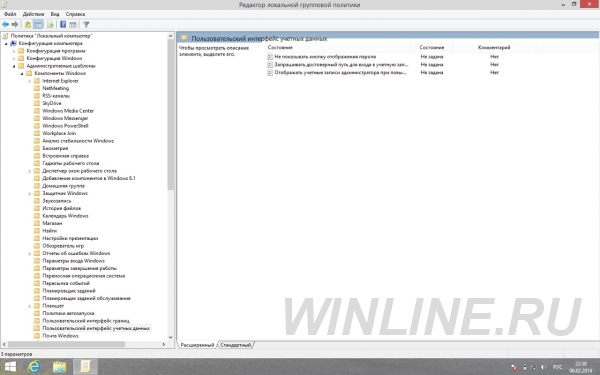Click the computer icon beside 'Конфигурация компьютера'
This screenshot has width=600, height=375.
click(13, 43)
